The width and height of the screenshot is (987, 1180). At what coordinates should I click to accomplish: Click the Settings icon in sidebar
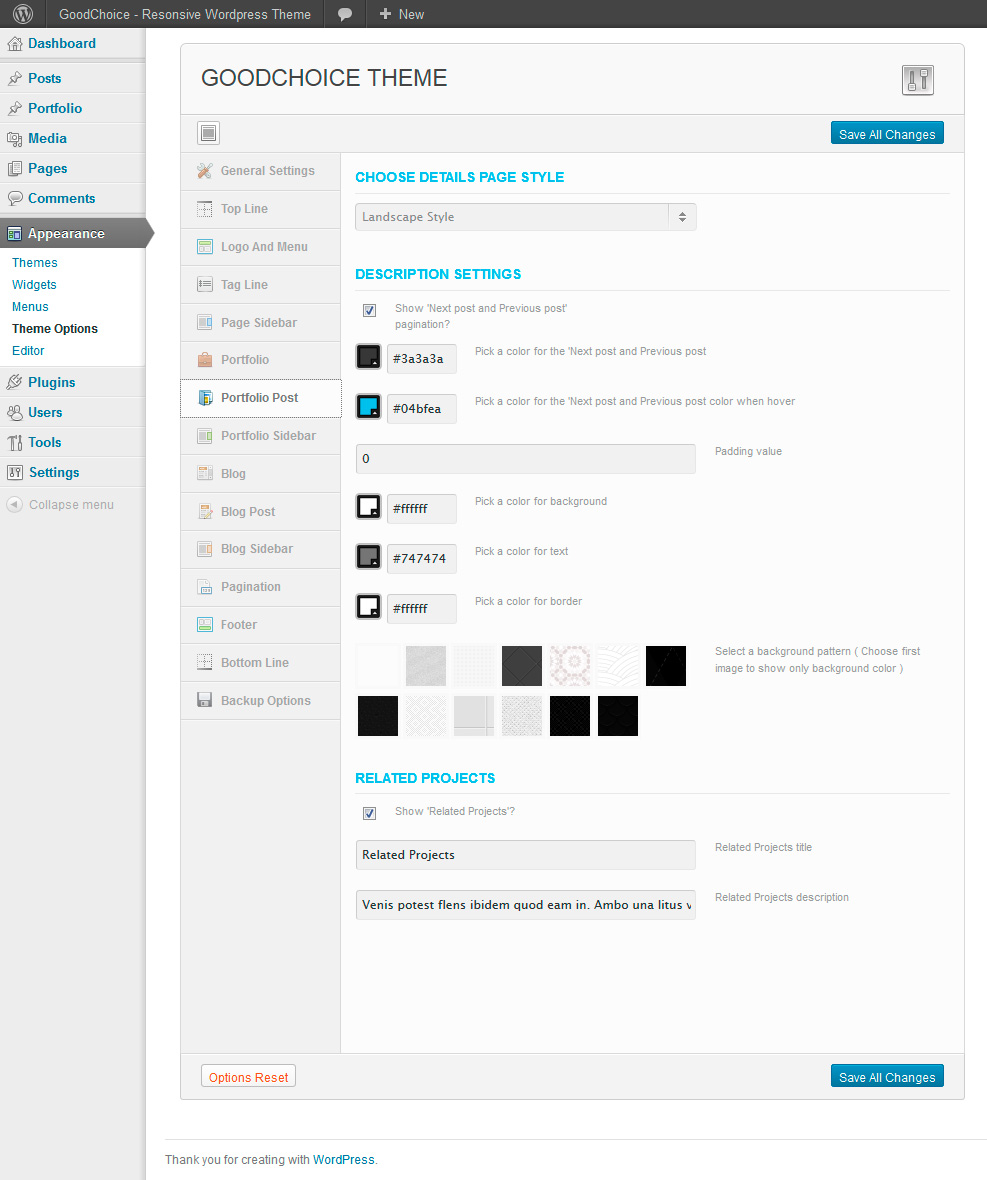14,473
